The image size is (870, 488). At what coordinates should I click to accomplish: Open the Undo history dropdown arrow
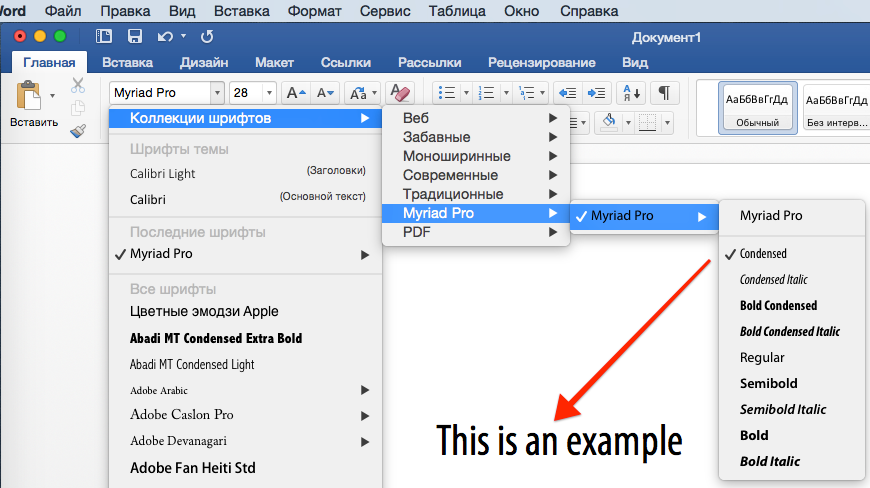183,37
